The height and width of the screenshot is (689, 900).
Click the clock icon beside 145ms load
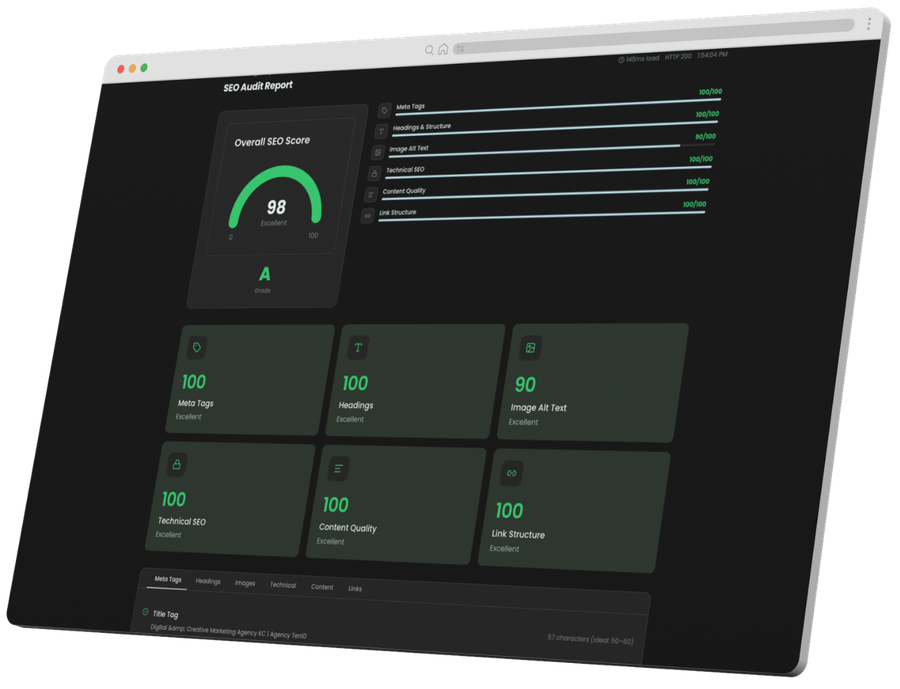tap(621, 60)
